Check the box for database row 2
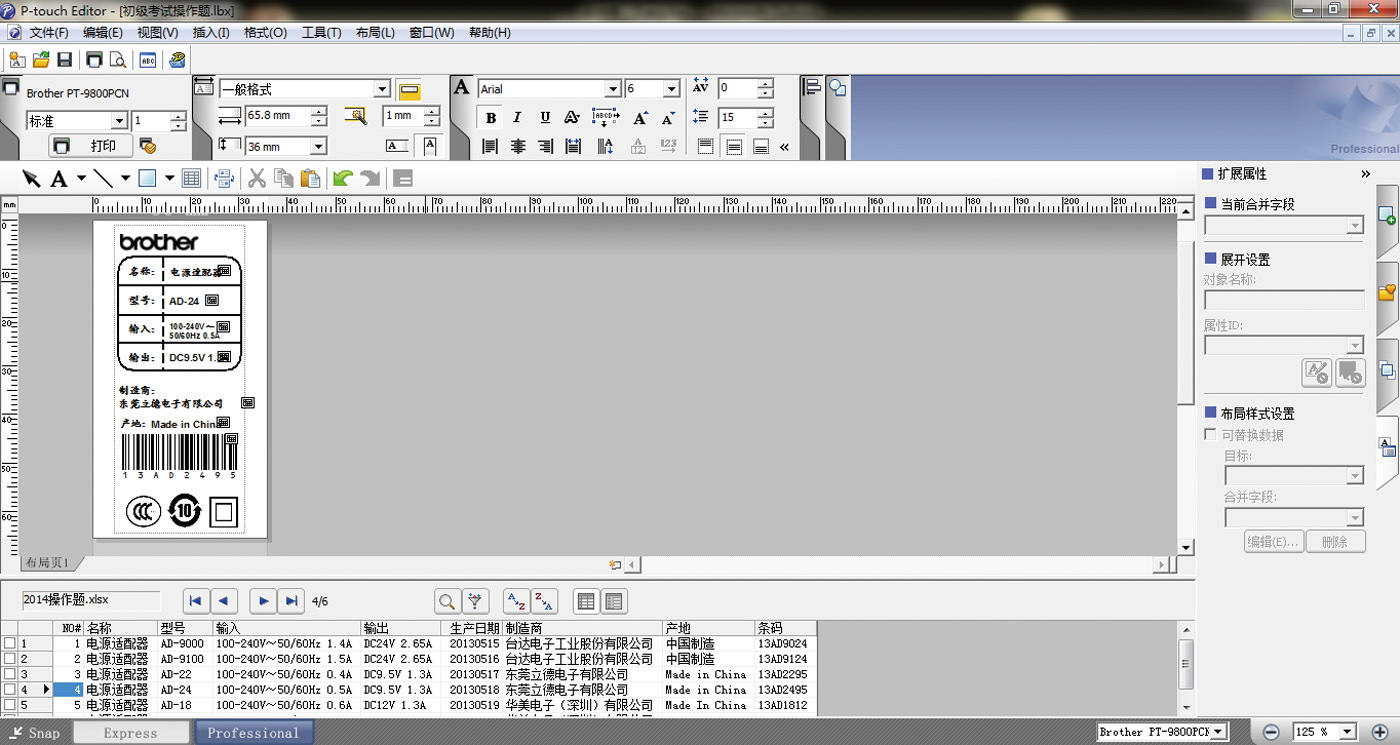Viewport: 1400px width, 745px height. (10, 659)
